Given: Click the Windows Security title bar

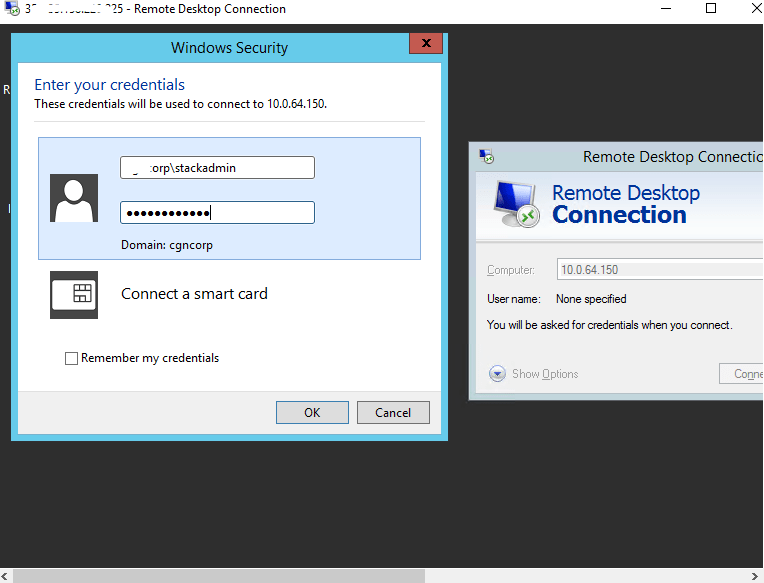Looking at the screenshot, I should click(x=229, y=47).
